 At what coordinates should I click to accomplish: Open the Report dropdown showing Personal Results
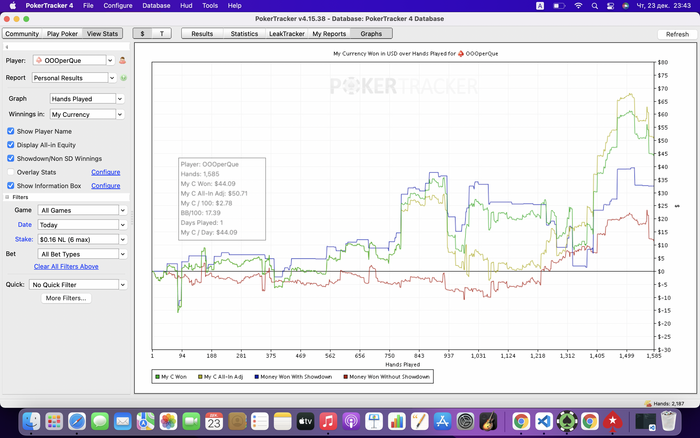(112, 78)
